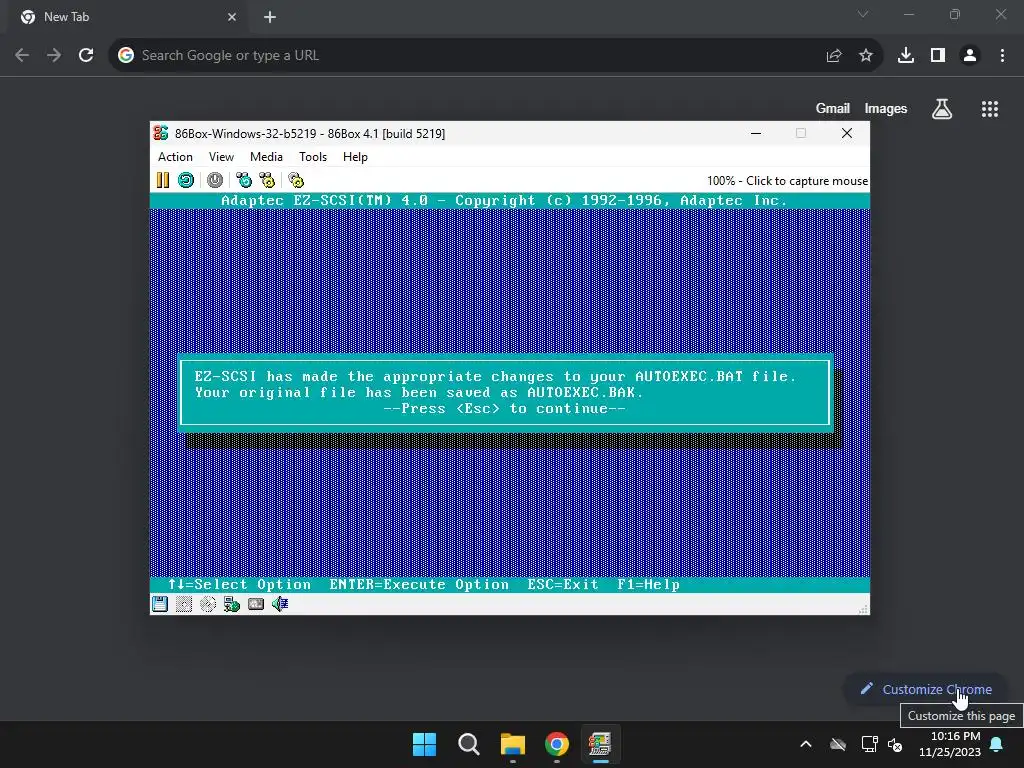Open the Gmail link
This screenshot has width=1024, height=768.
(833, 108)
